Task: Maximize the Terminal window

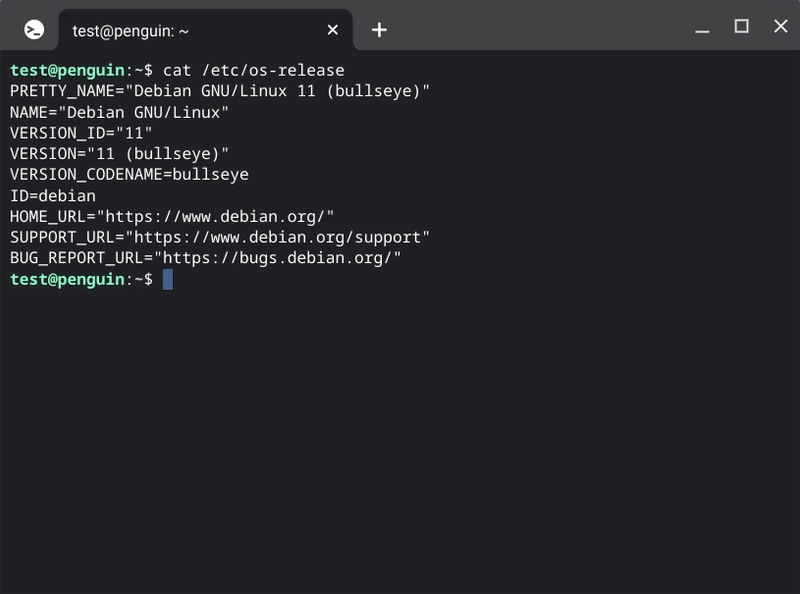Action: pyautogui.click(x=741, y=26)
